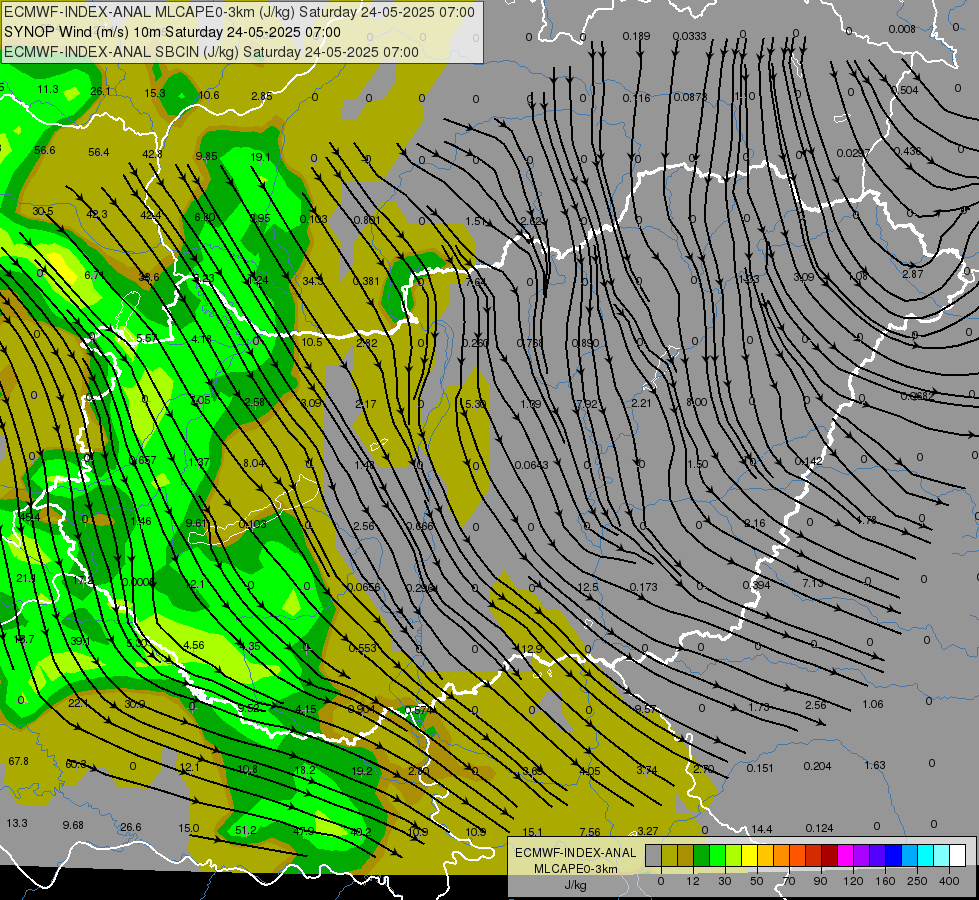
Task: Click the grid value '7.92'
Action: pyautogui.click(x=587, y=404)
